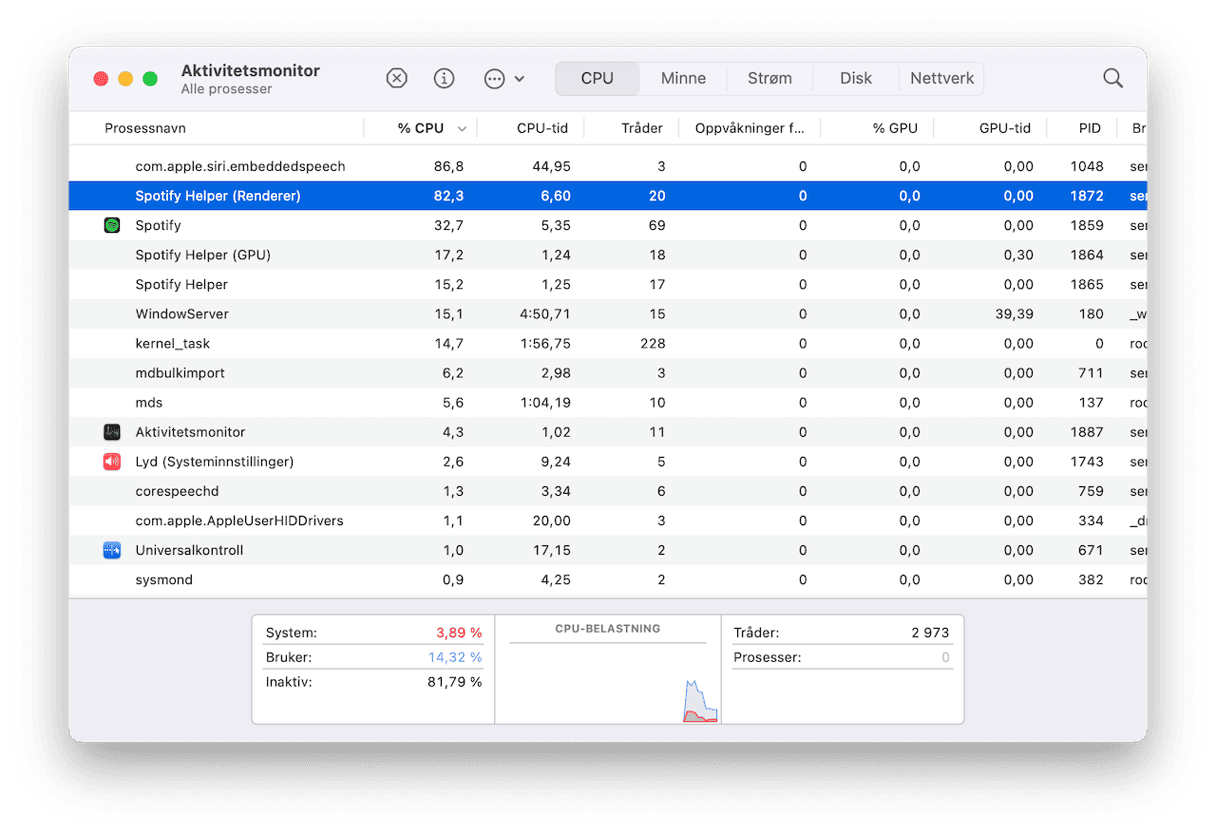
Task: Sort by the PID column header
Action: (x=1089, y=128)
